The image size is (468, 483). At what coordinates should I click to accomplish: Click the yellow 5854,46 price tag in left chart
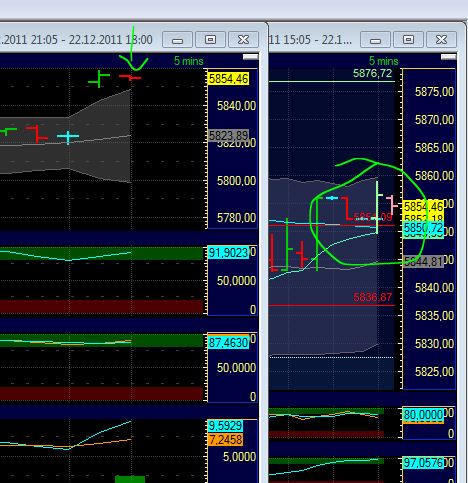[x=228, y=79]
